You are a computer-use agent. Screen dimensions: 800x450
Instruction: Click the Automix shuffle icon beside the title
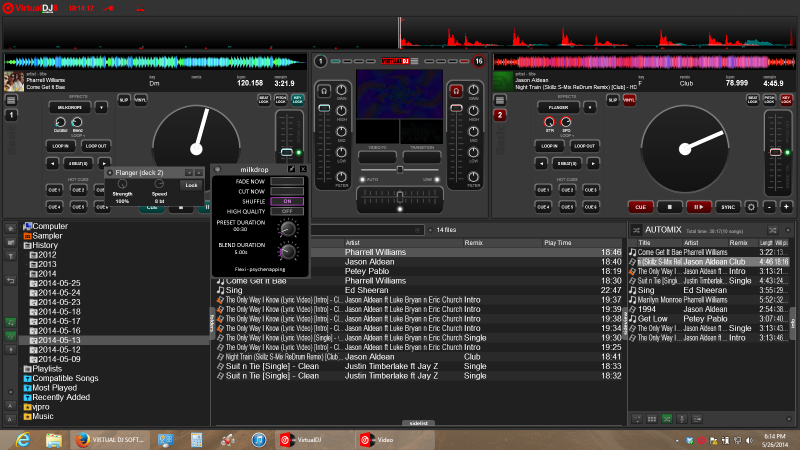click(x=636, y=230)
